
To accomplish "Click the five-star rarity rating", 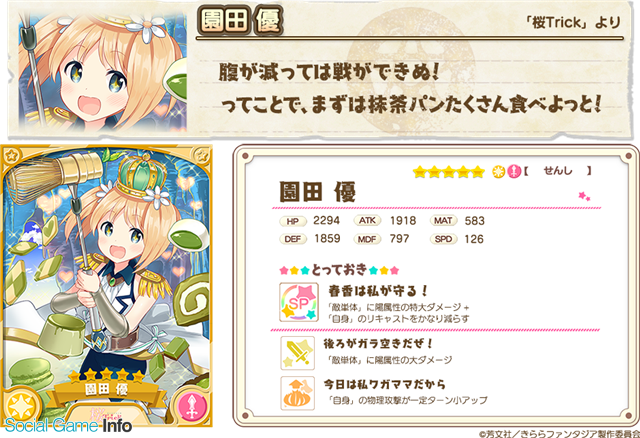I will click(449, 172).
